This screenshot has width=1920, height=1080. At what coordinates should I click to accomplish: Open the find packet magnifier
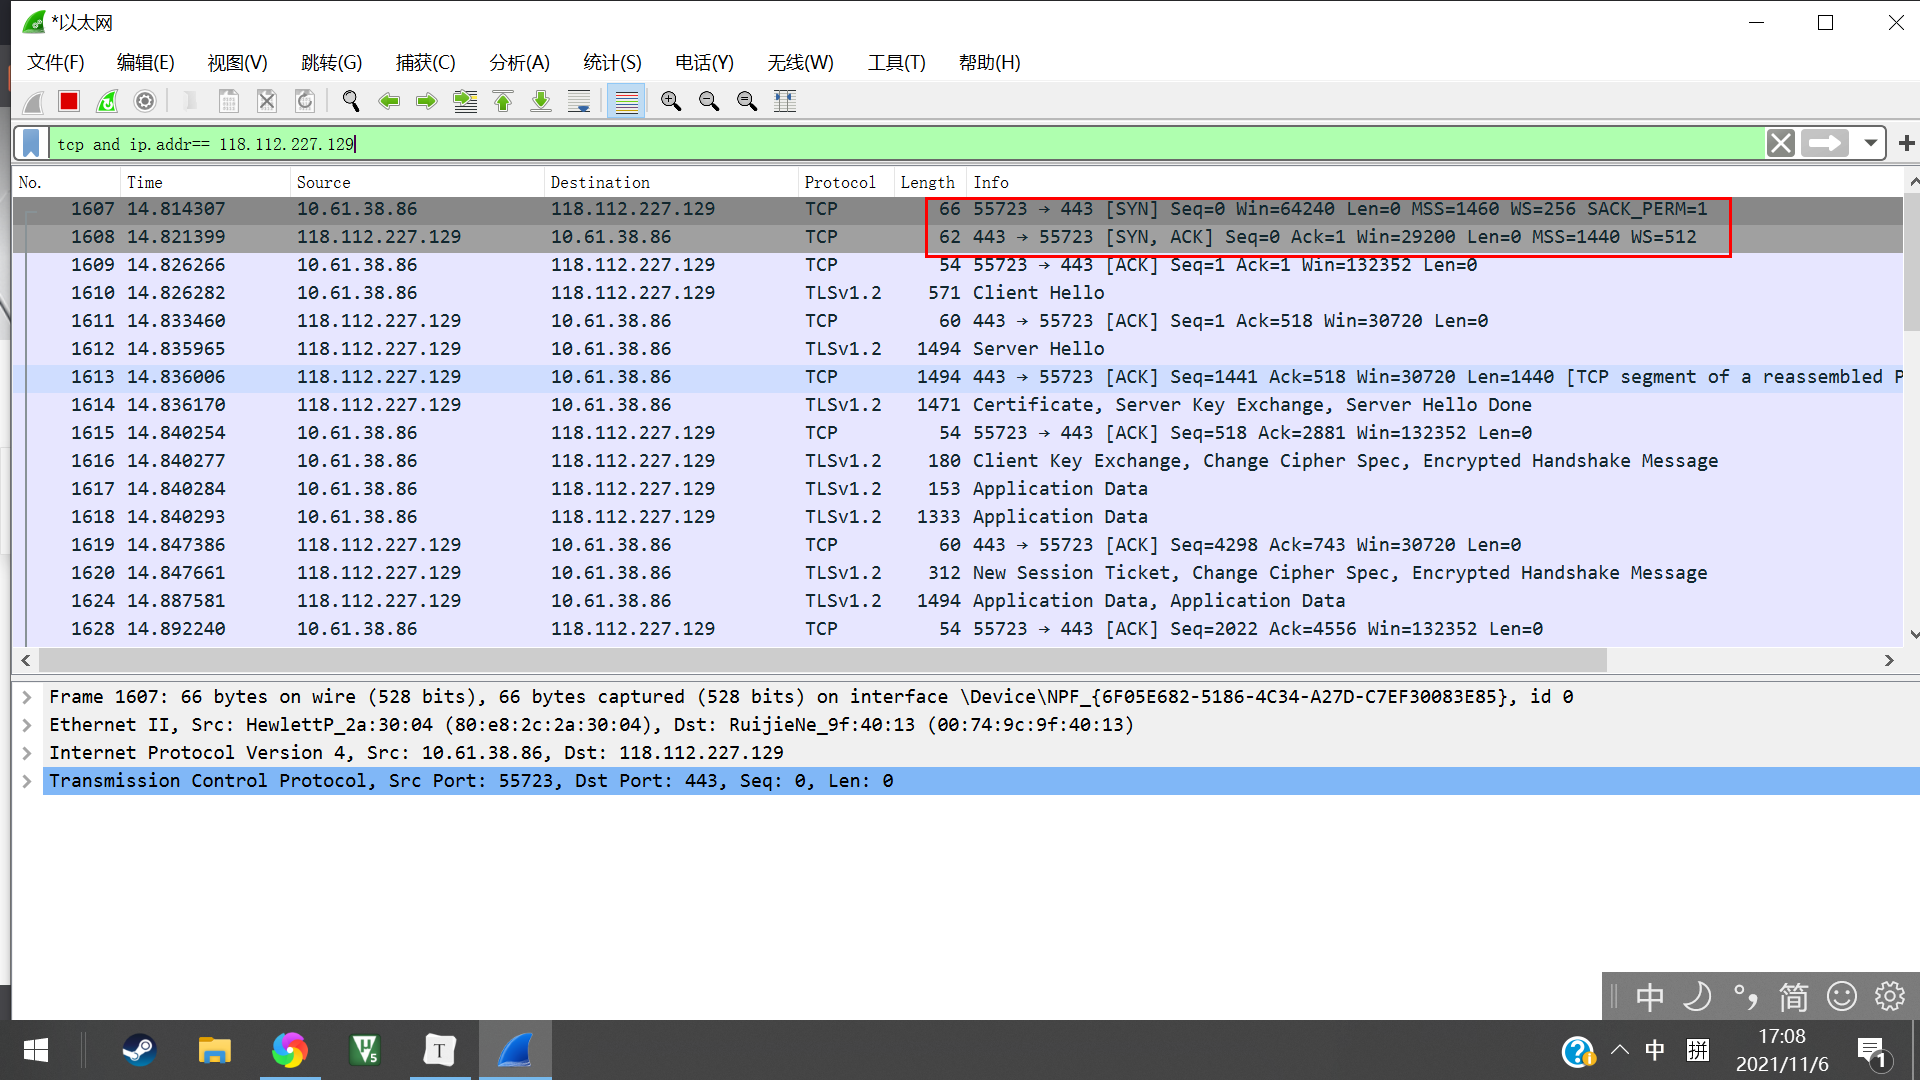pyautogui.click(x=351, y=101)
